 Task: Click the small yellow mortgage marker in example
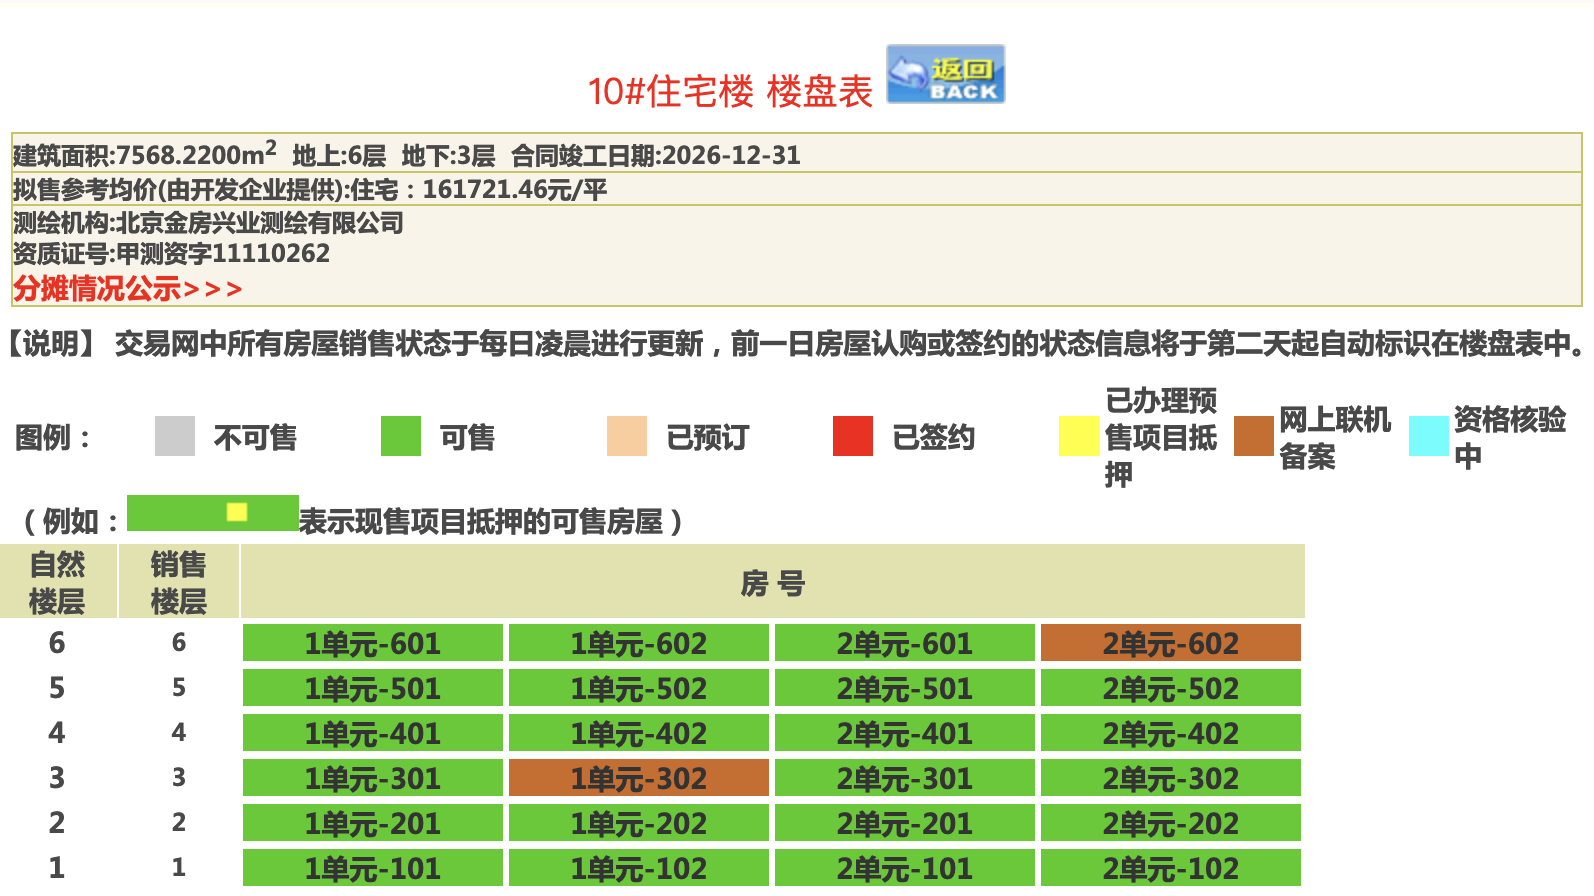coord(237,512)
